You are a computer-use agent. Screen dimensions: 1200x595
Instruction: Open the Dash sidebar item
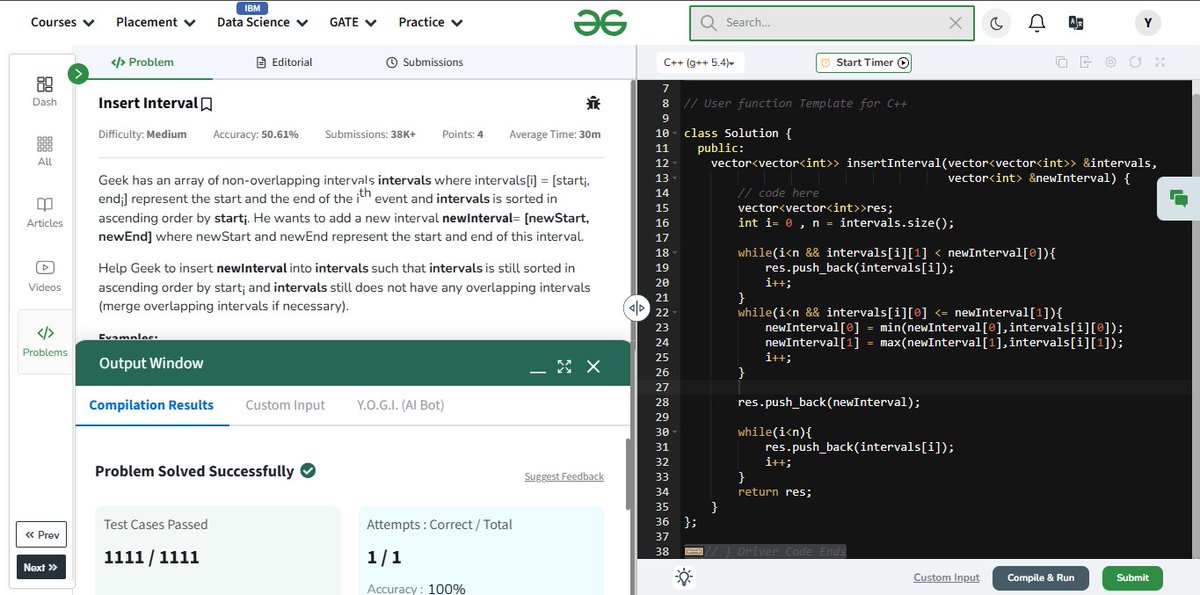(x=45, y=91)
